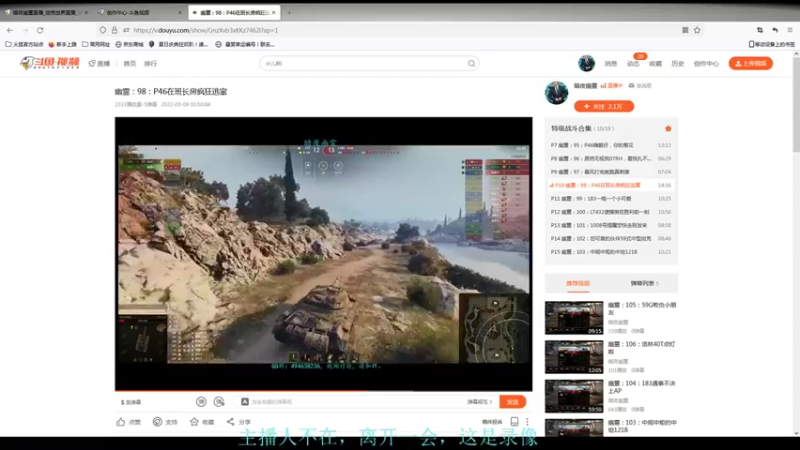
Task: Click the orange upload video button
Action: coord(751,63)
